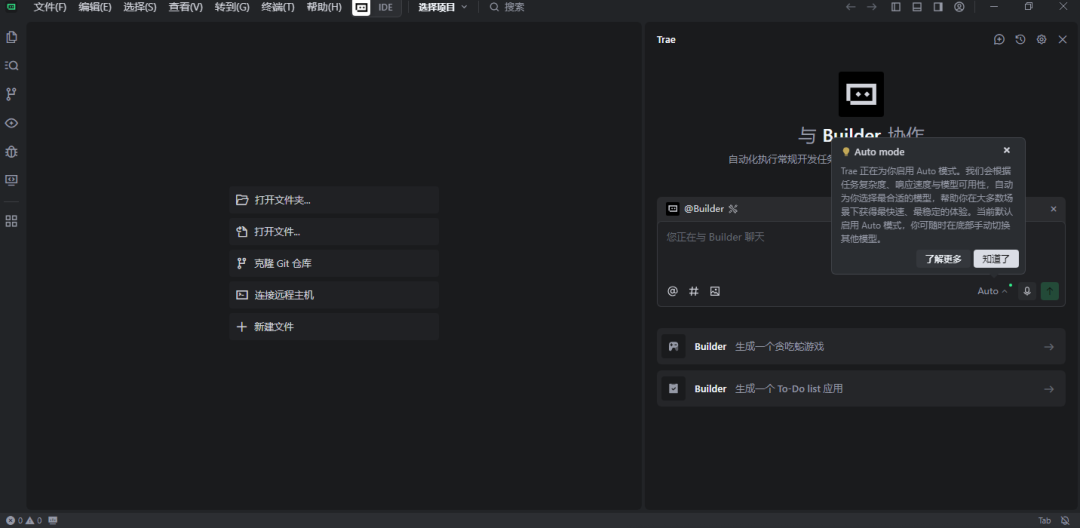Close the Auto mode tooltip
The image size is (1080, 528).
click(x=1006, y=150)
